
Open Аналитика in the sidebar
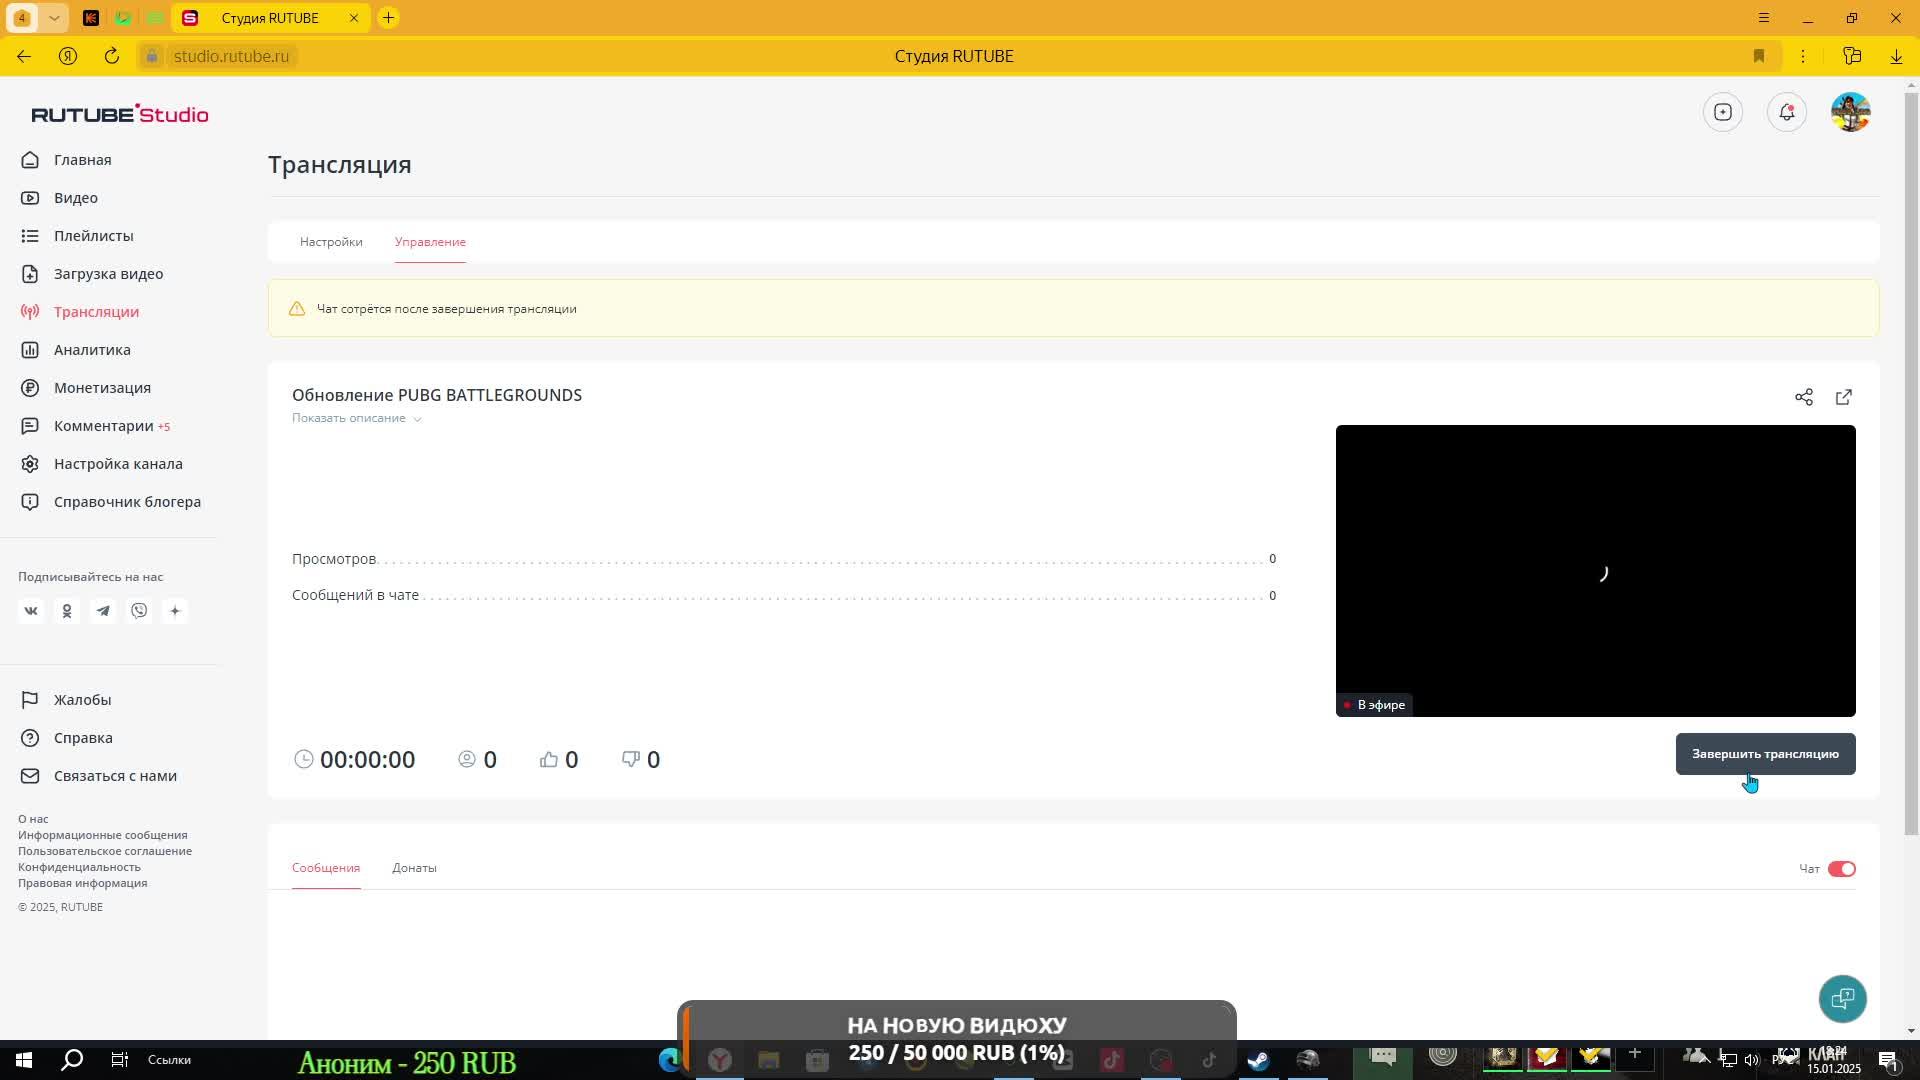point(92,350)
